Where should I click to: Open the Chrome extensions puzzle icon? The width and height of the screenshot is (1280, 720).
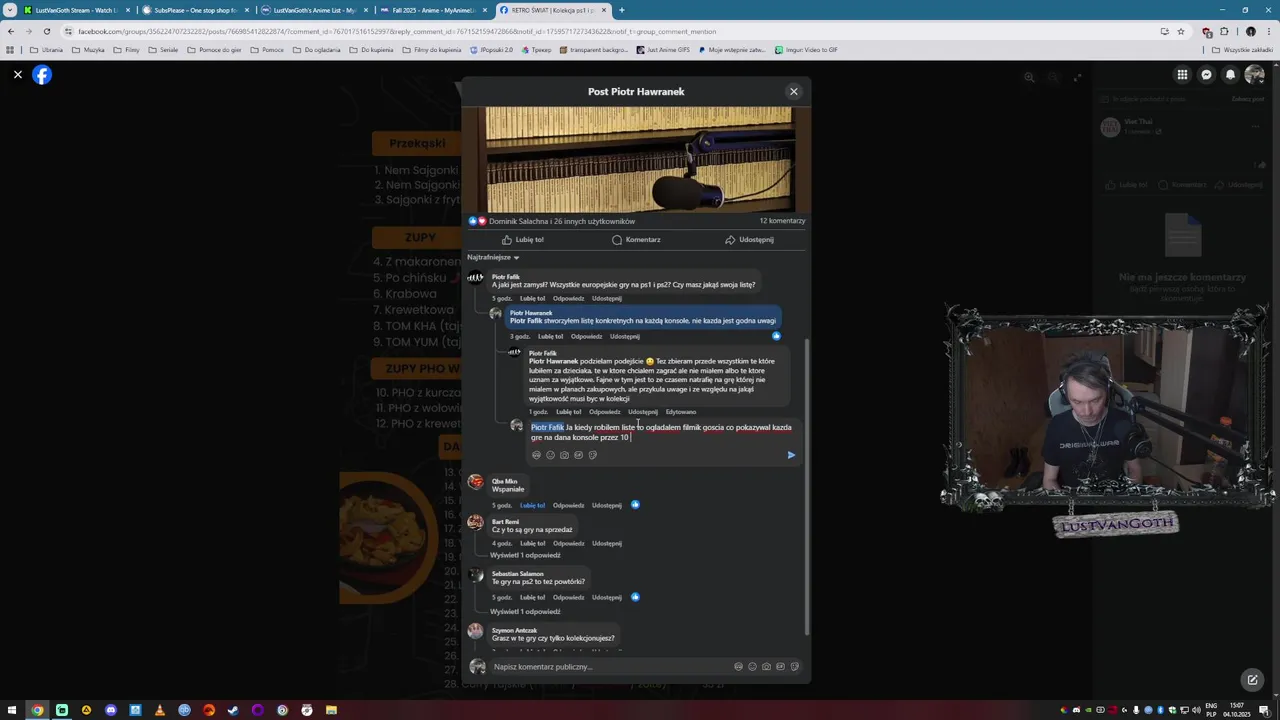tap(1224, 31)
